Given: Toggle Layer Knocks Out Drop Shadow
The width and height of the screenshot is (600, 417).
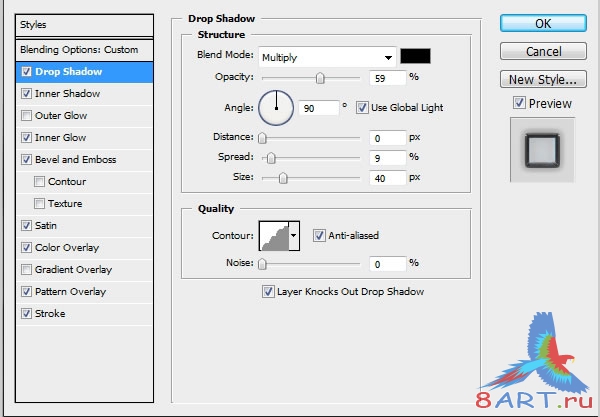Looking at the screenshot, I should click(x=268, y=292).
